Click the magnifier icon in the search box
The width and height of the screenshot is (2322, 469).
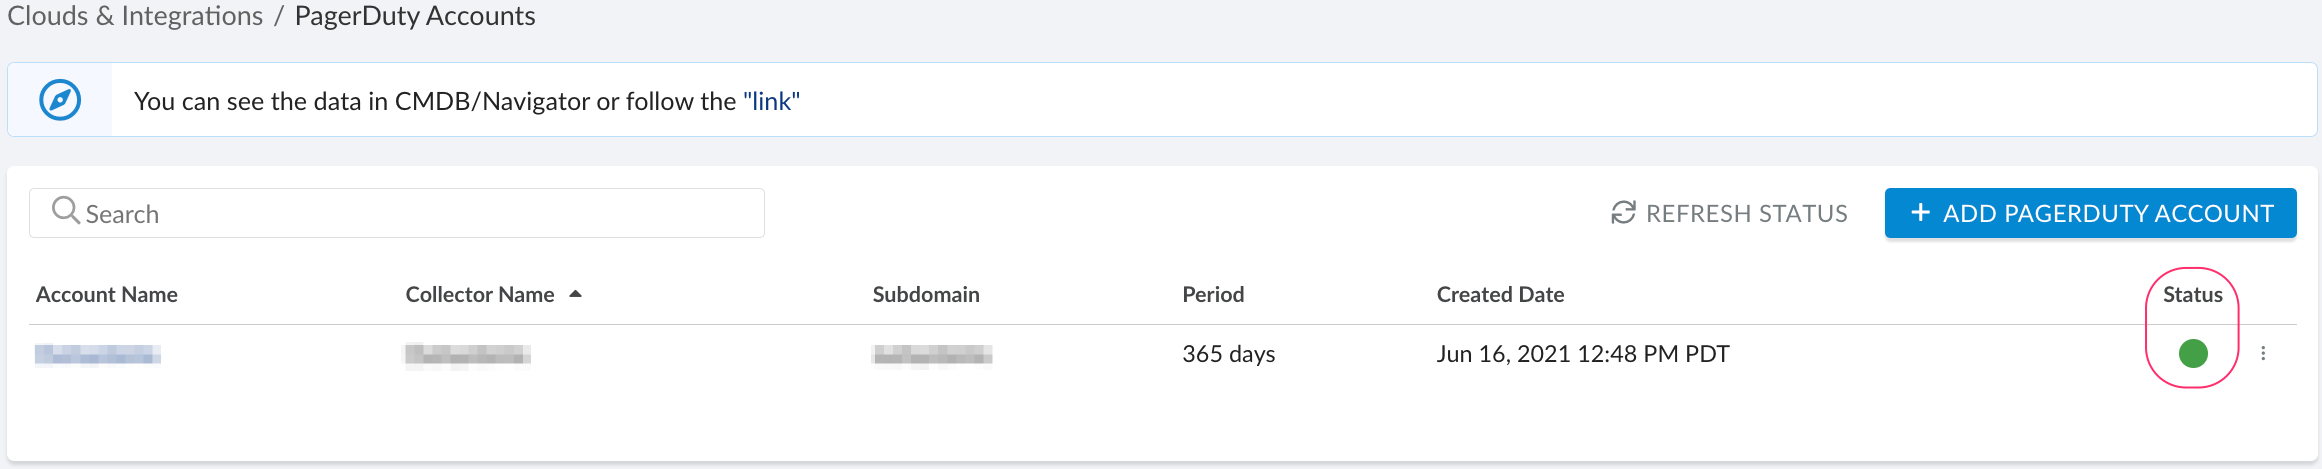click(x=65, y=211)
